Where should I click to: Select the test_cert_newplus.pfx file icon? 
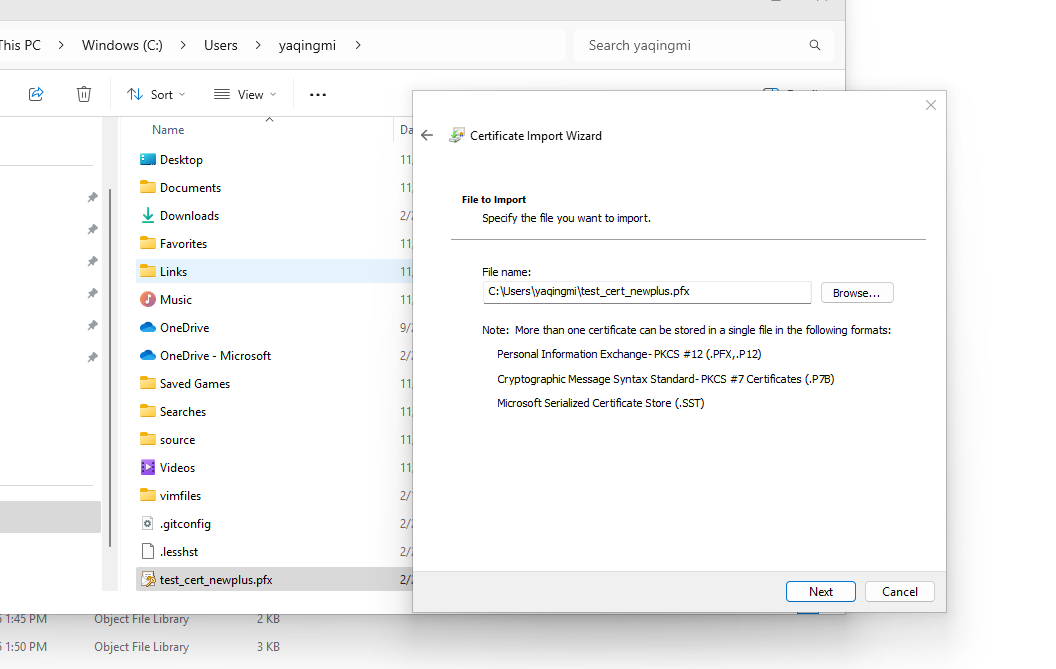pos(148,580)
